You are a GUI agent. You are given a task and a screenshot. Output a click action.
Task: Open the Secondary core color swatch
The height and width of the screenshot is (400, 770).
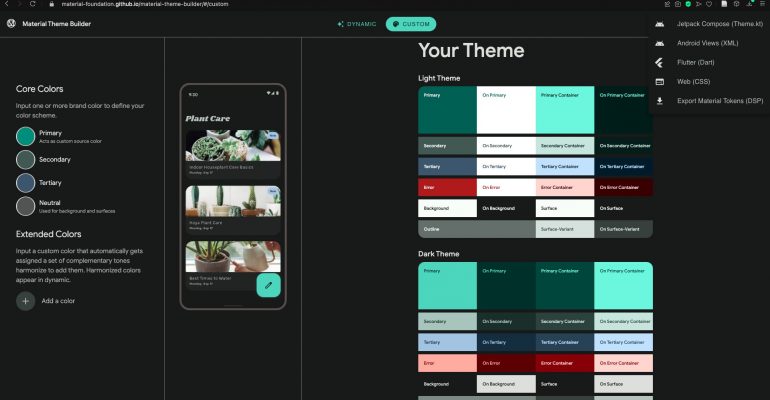tap(26, 160)
